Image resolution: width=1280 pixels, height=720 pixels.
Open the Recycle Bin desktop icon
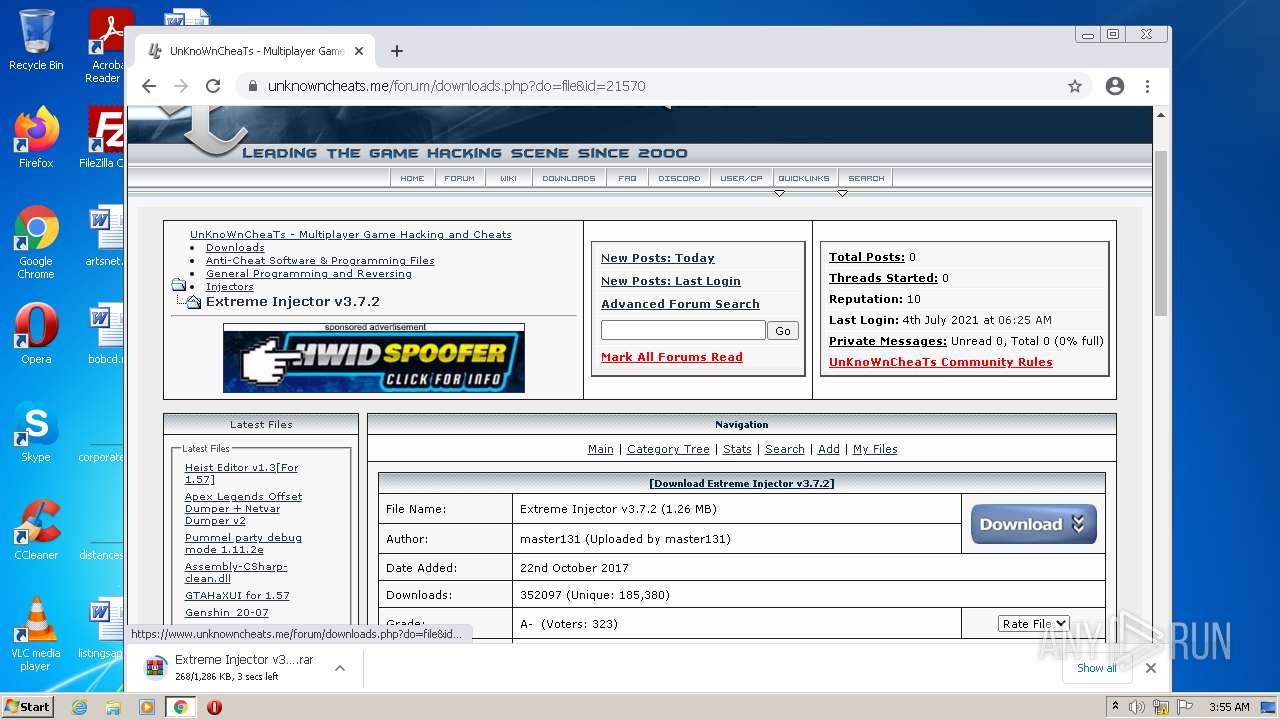pyautogui.click(x=36, y=40)
